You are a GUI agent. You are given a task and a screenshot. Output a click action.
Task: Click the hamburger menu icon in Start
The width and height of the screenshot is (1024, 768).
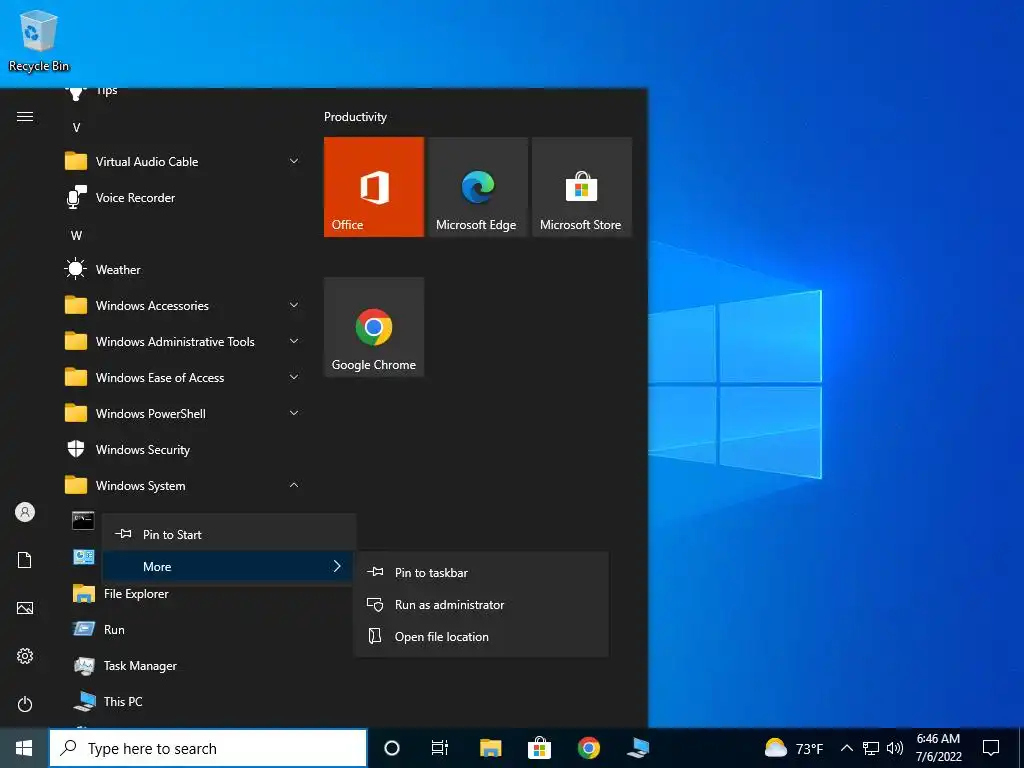coord(25,117)
